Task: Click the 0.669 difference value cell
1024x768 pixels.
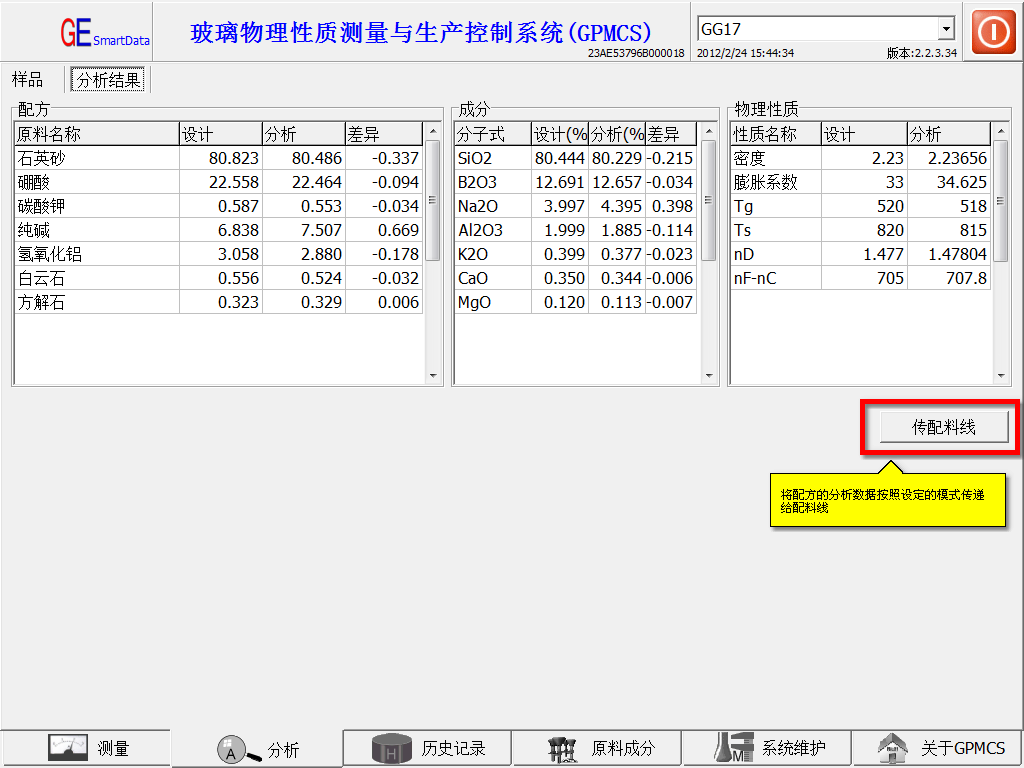Action: click(384, 230)
